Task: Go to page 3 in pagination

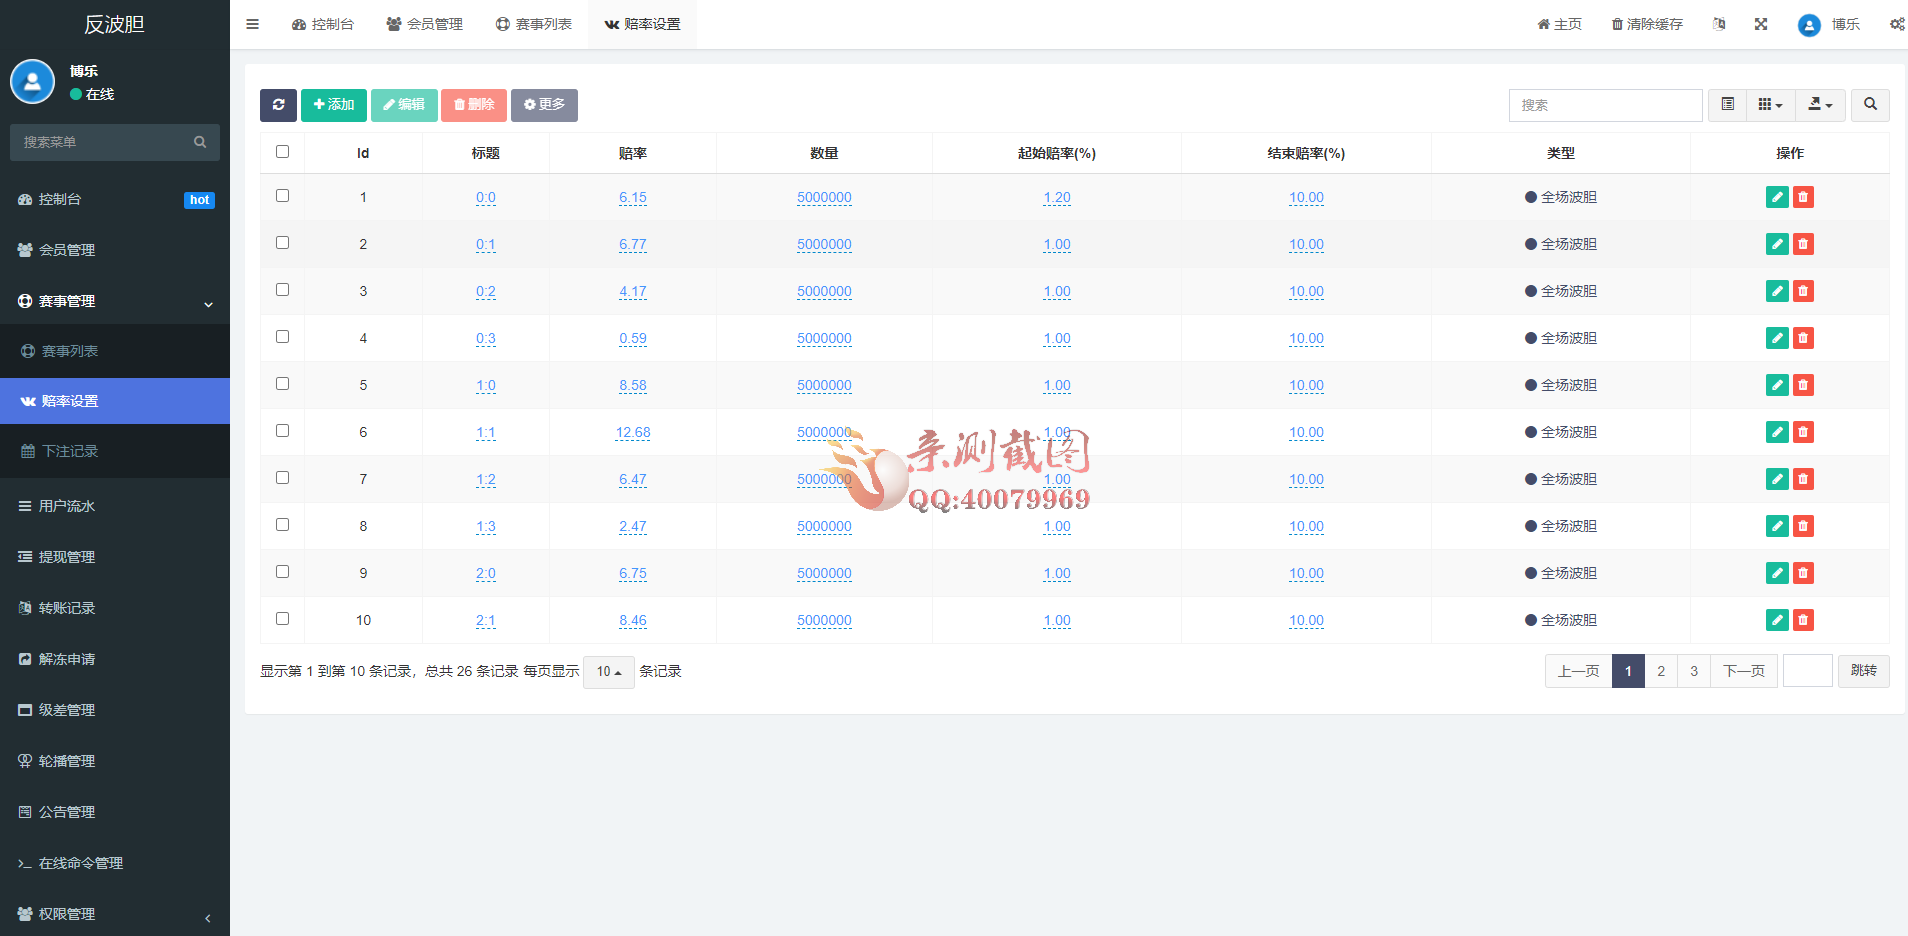Action: (x=1693, y=671)
